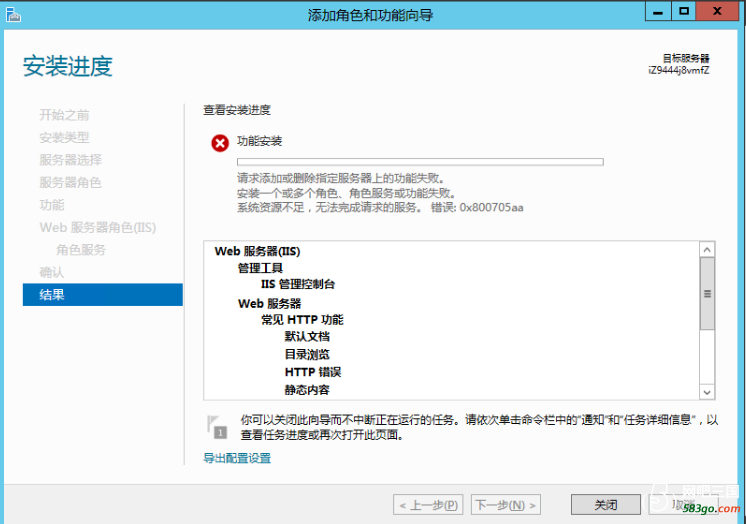Select 常见 HTTP 功能 entry
This screenshot has height=524, width=746.
tap(302, 320)
